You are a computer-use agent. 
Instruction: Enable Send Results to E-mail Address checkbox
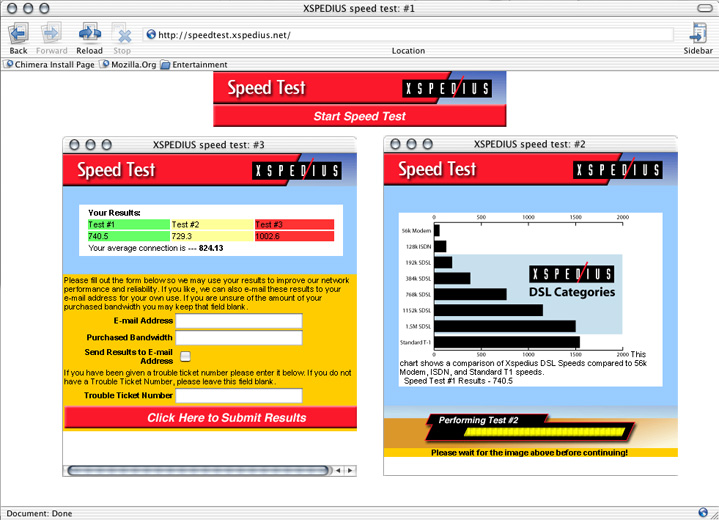[185, 356]
